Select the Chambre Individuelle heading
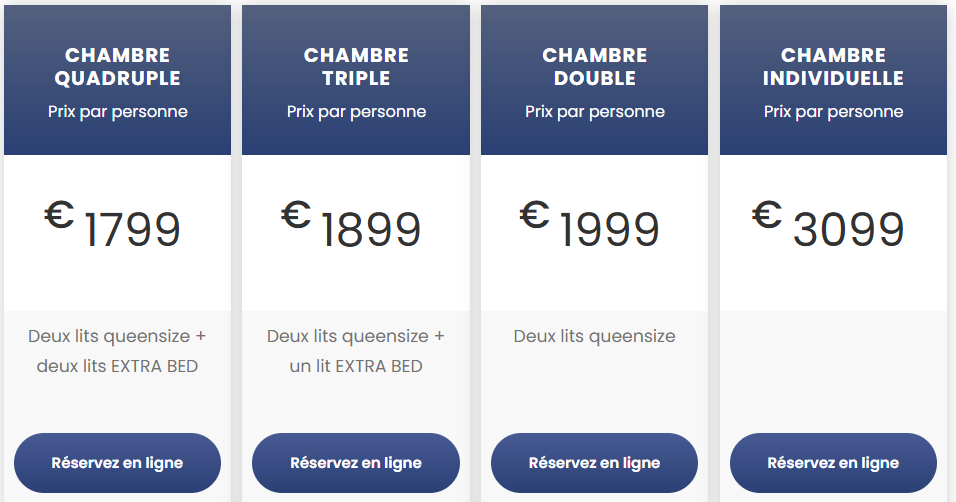Image resolution: width=956 pixels, height=502 pixels. pos(833,67)
